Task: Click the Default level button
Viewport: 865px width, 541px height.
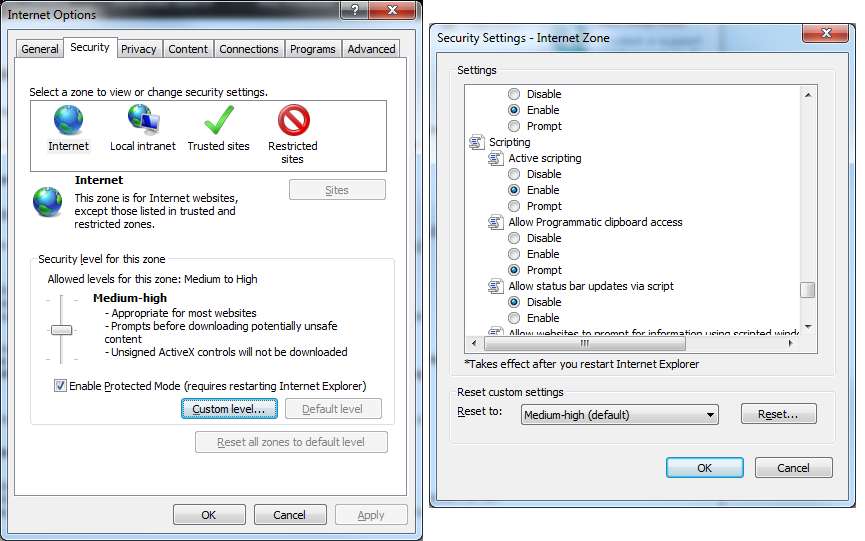Action: pos(333,409)
